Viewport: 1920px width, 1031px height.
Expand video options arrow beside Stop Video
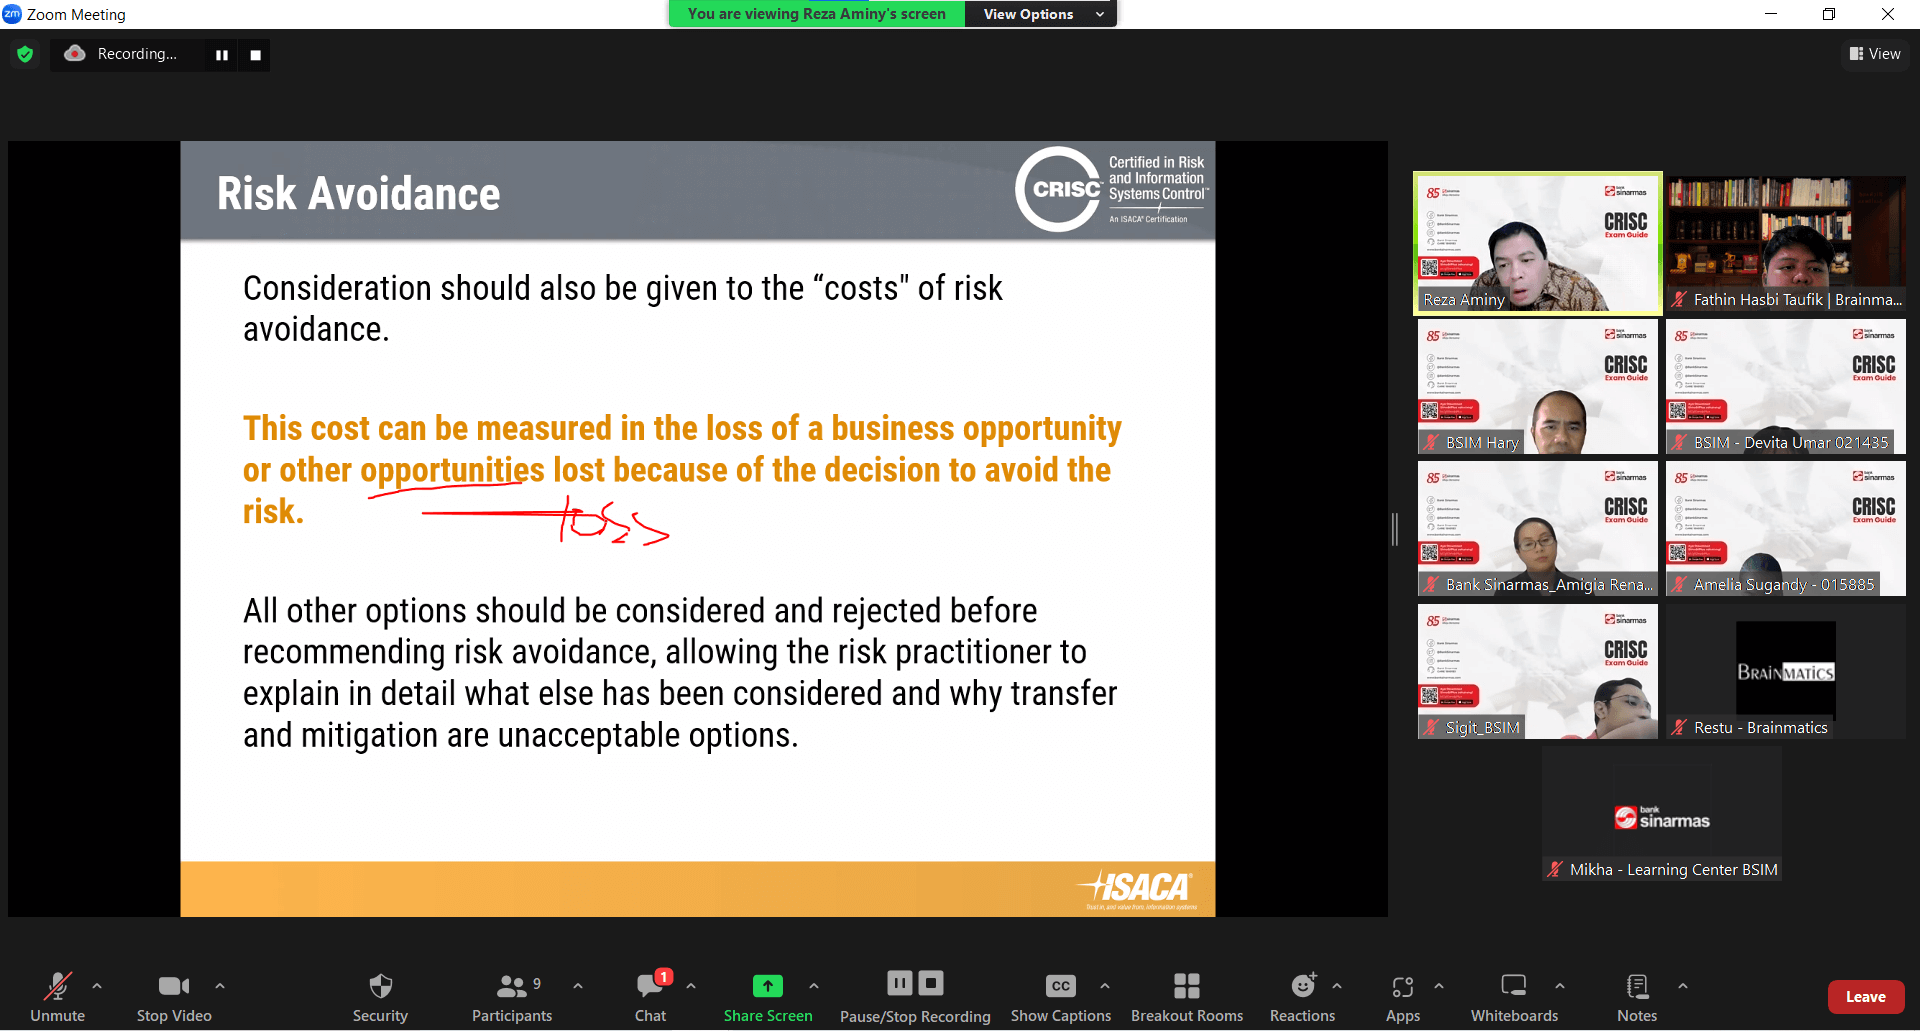tap(220, 986)
